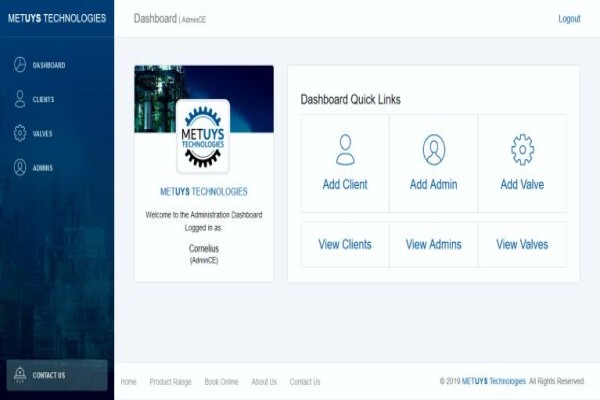
Task: Open Contact Us footer link
Action: click(305, 382)
